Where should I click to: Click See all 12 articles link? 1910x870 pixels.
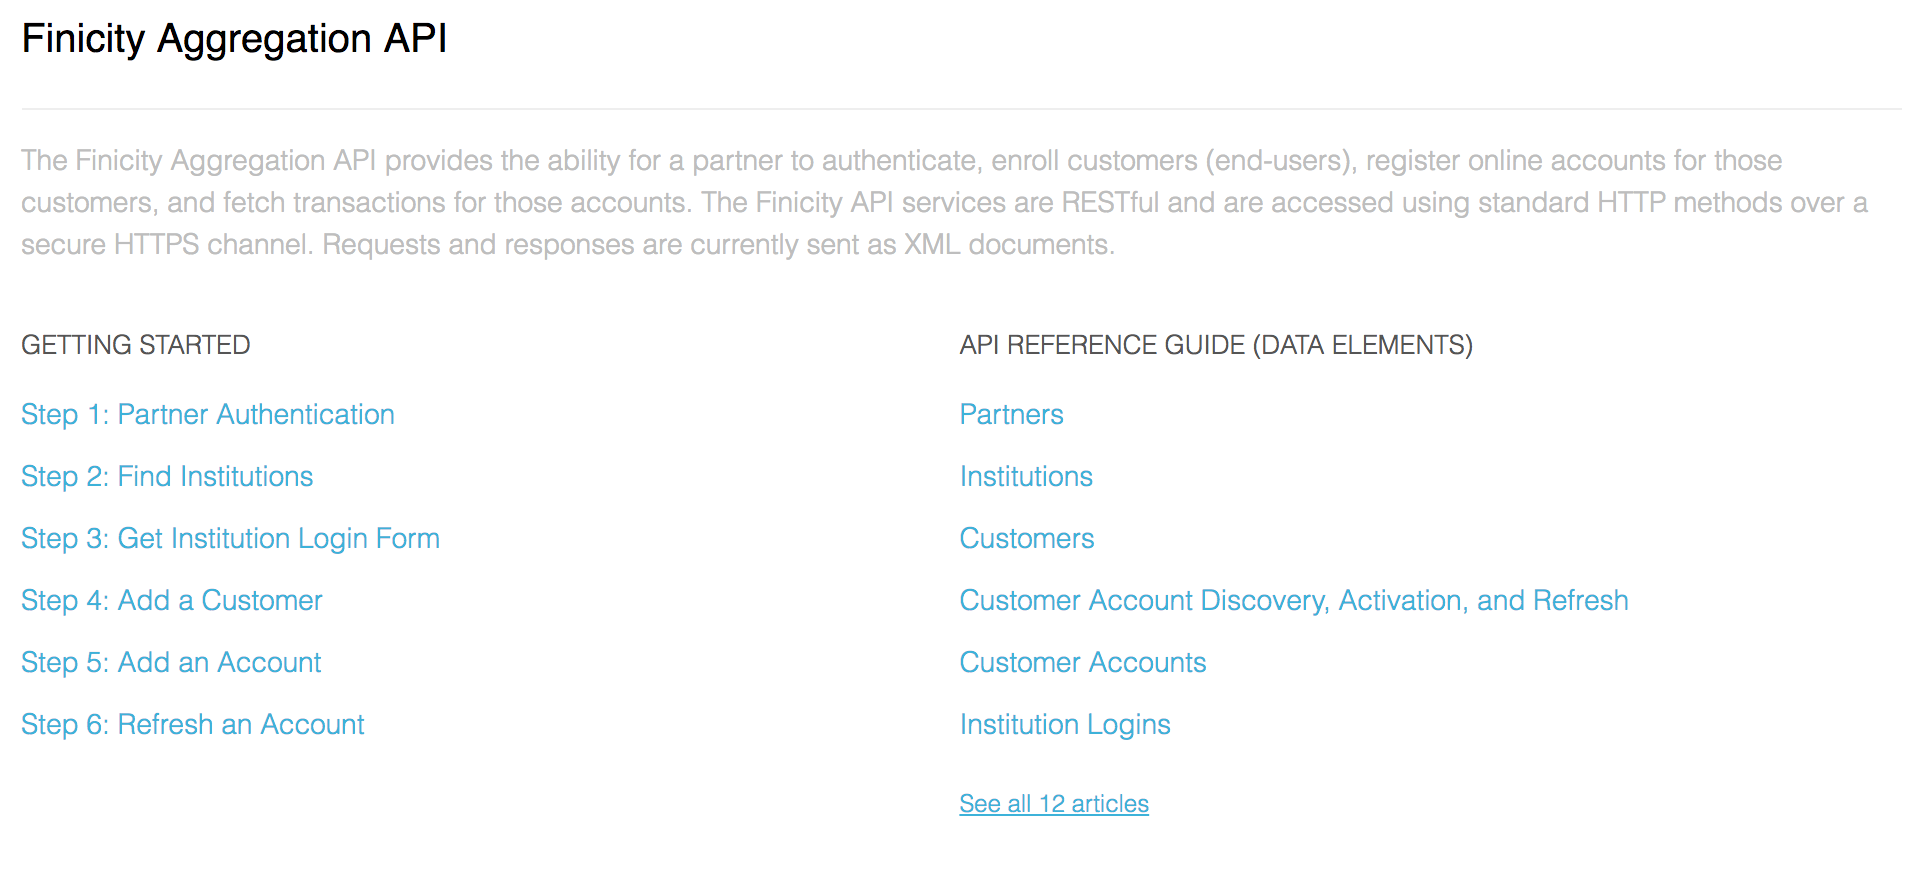[x=1054, y=804]
